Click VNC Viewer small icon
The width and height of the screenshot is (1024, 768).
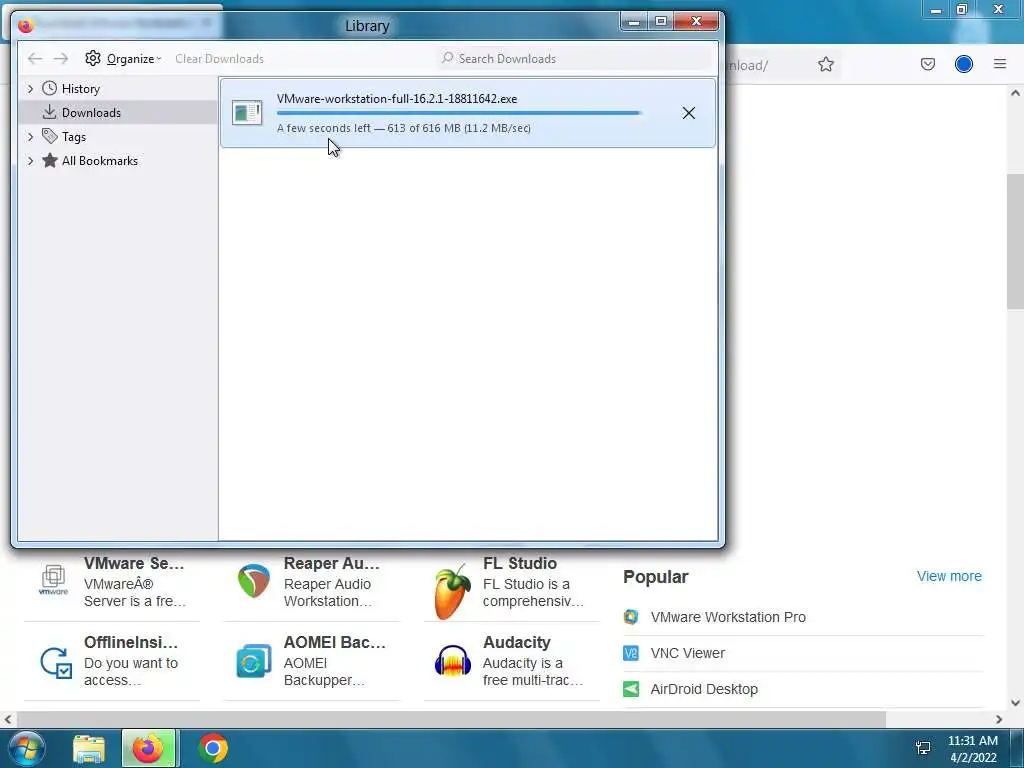(631, 653)
